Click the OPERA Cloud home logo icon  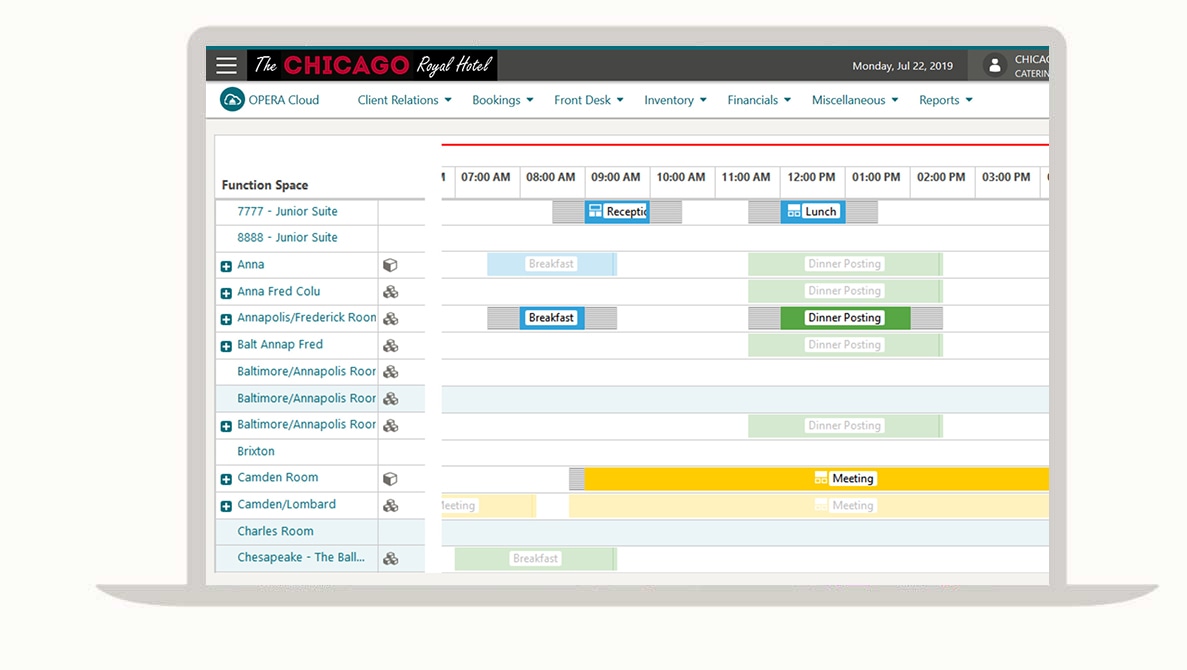(232, 100)
